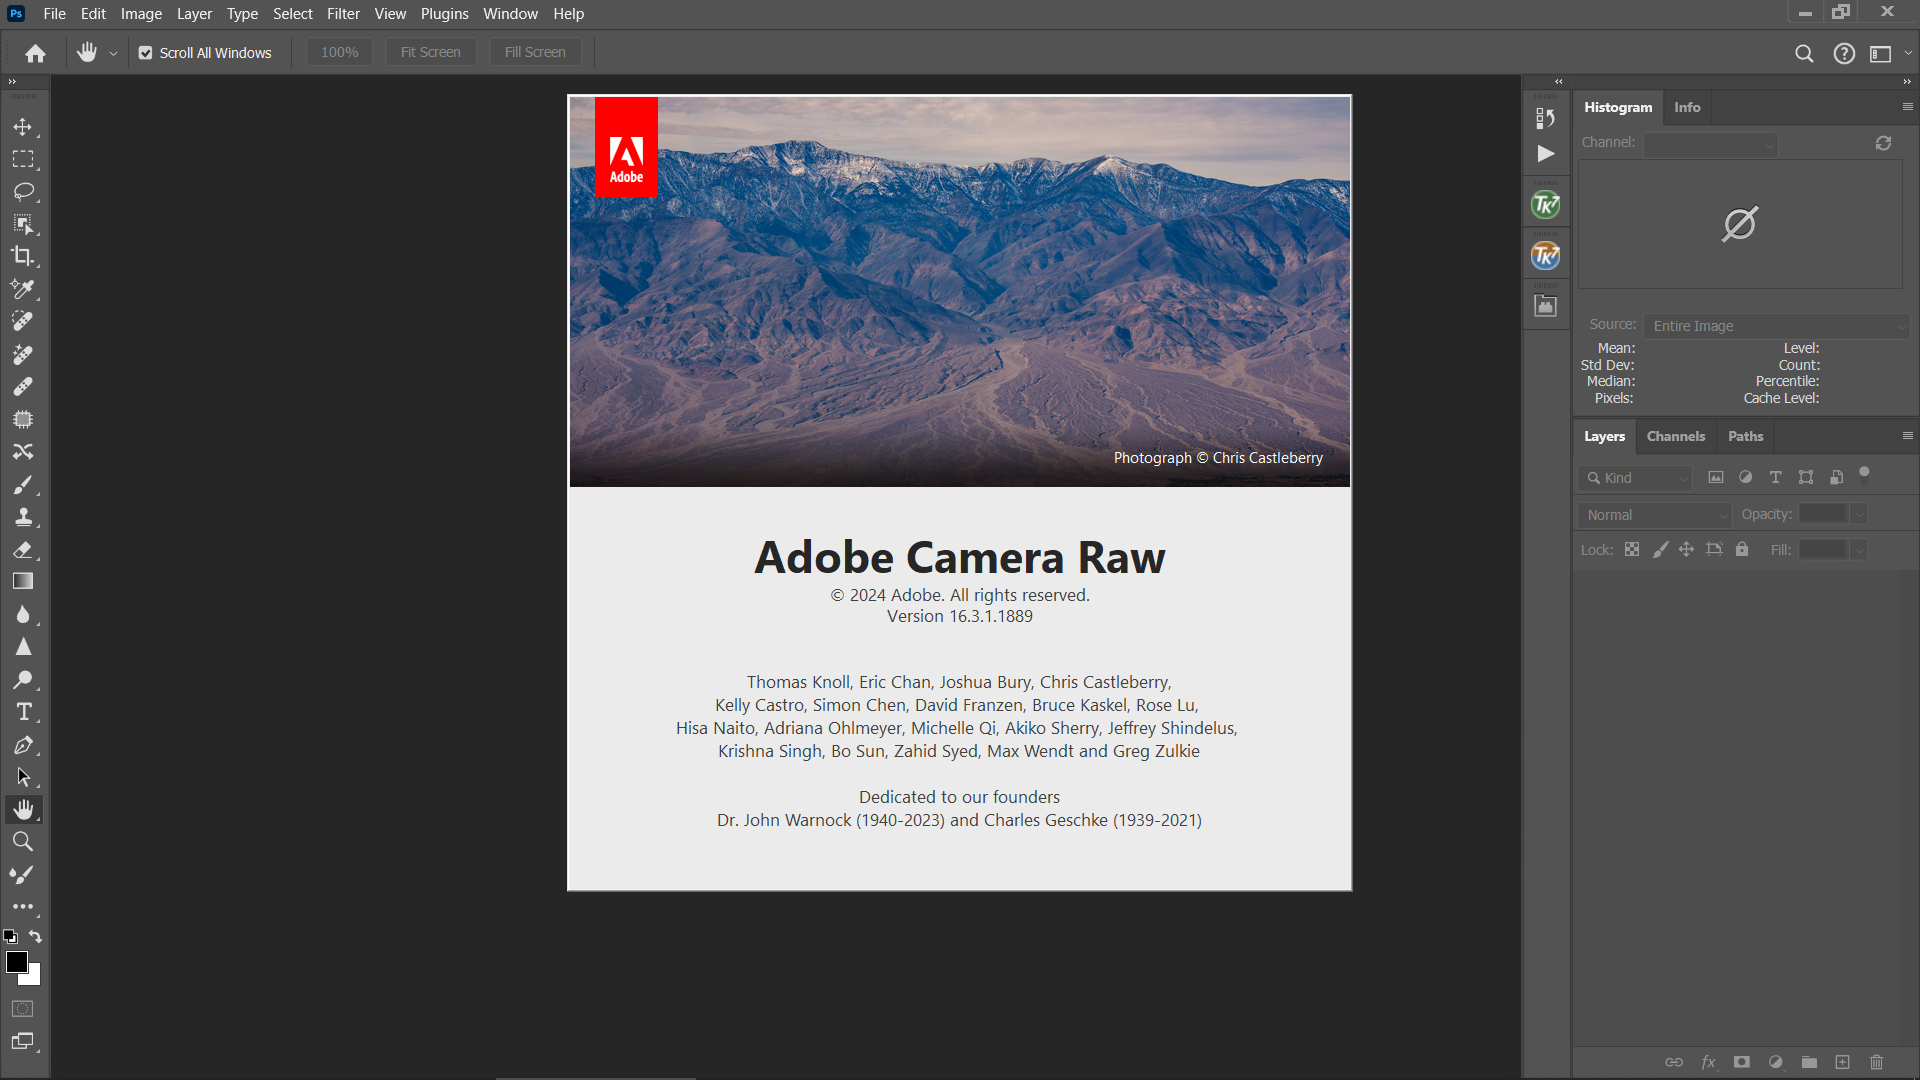Switch to the Paths tab
1920x1080 pixels.
click(x=1746, y=436)
